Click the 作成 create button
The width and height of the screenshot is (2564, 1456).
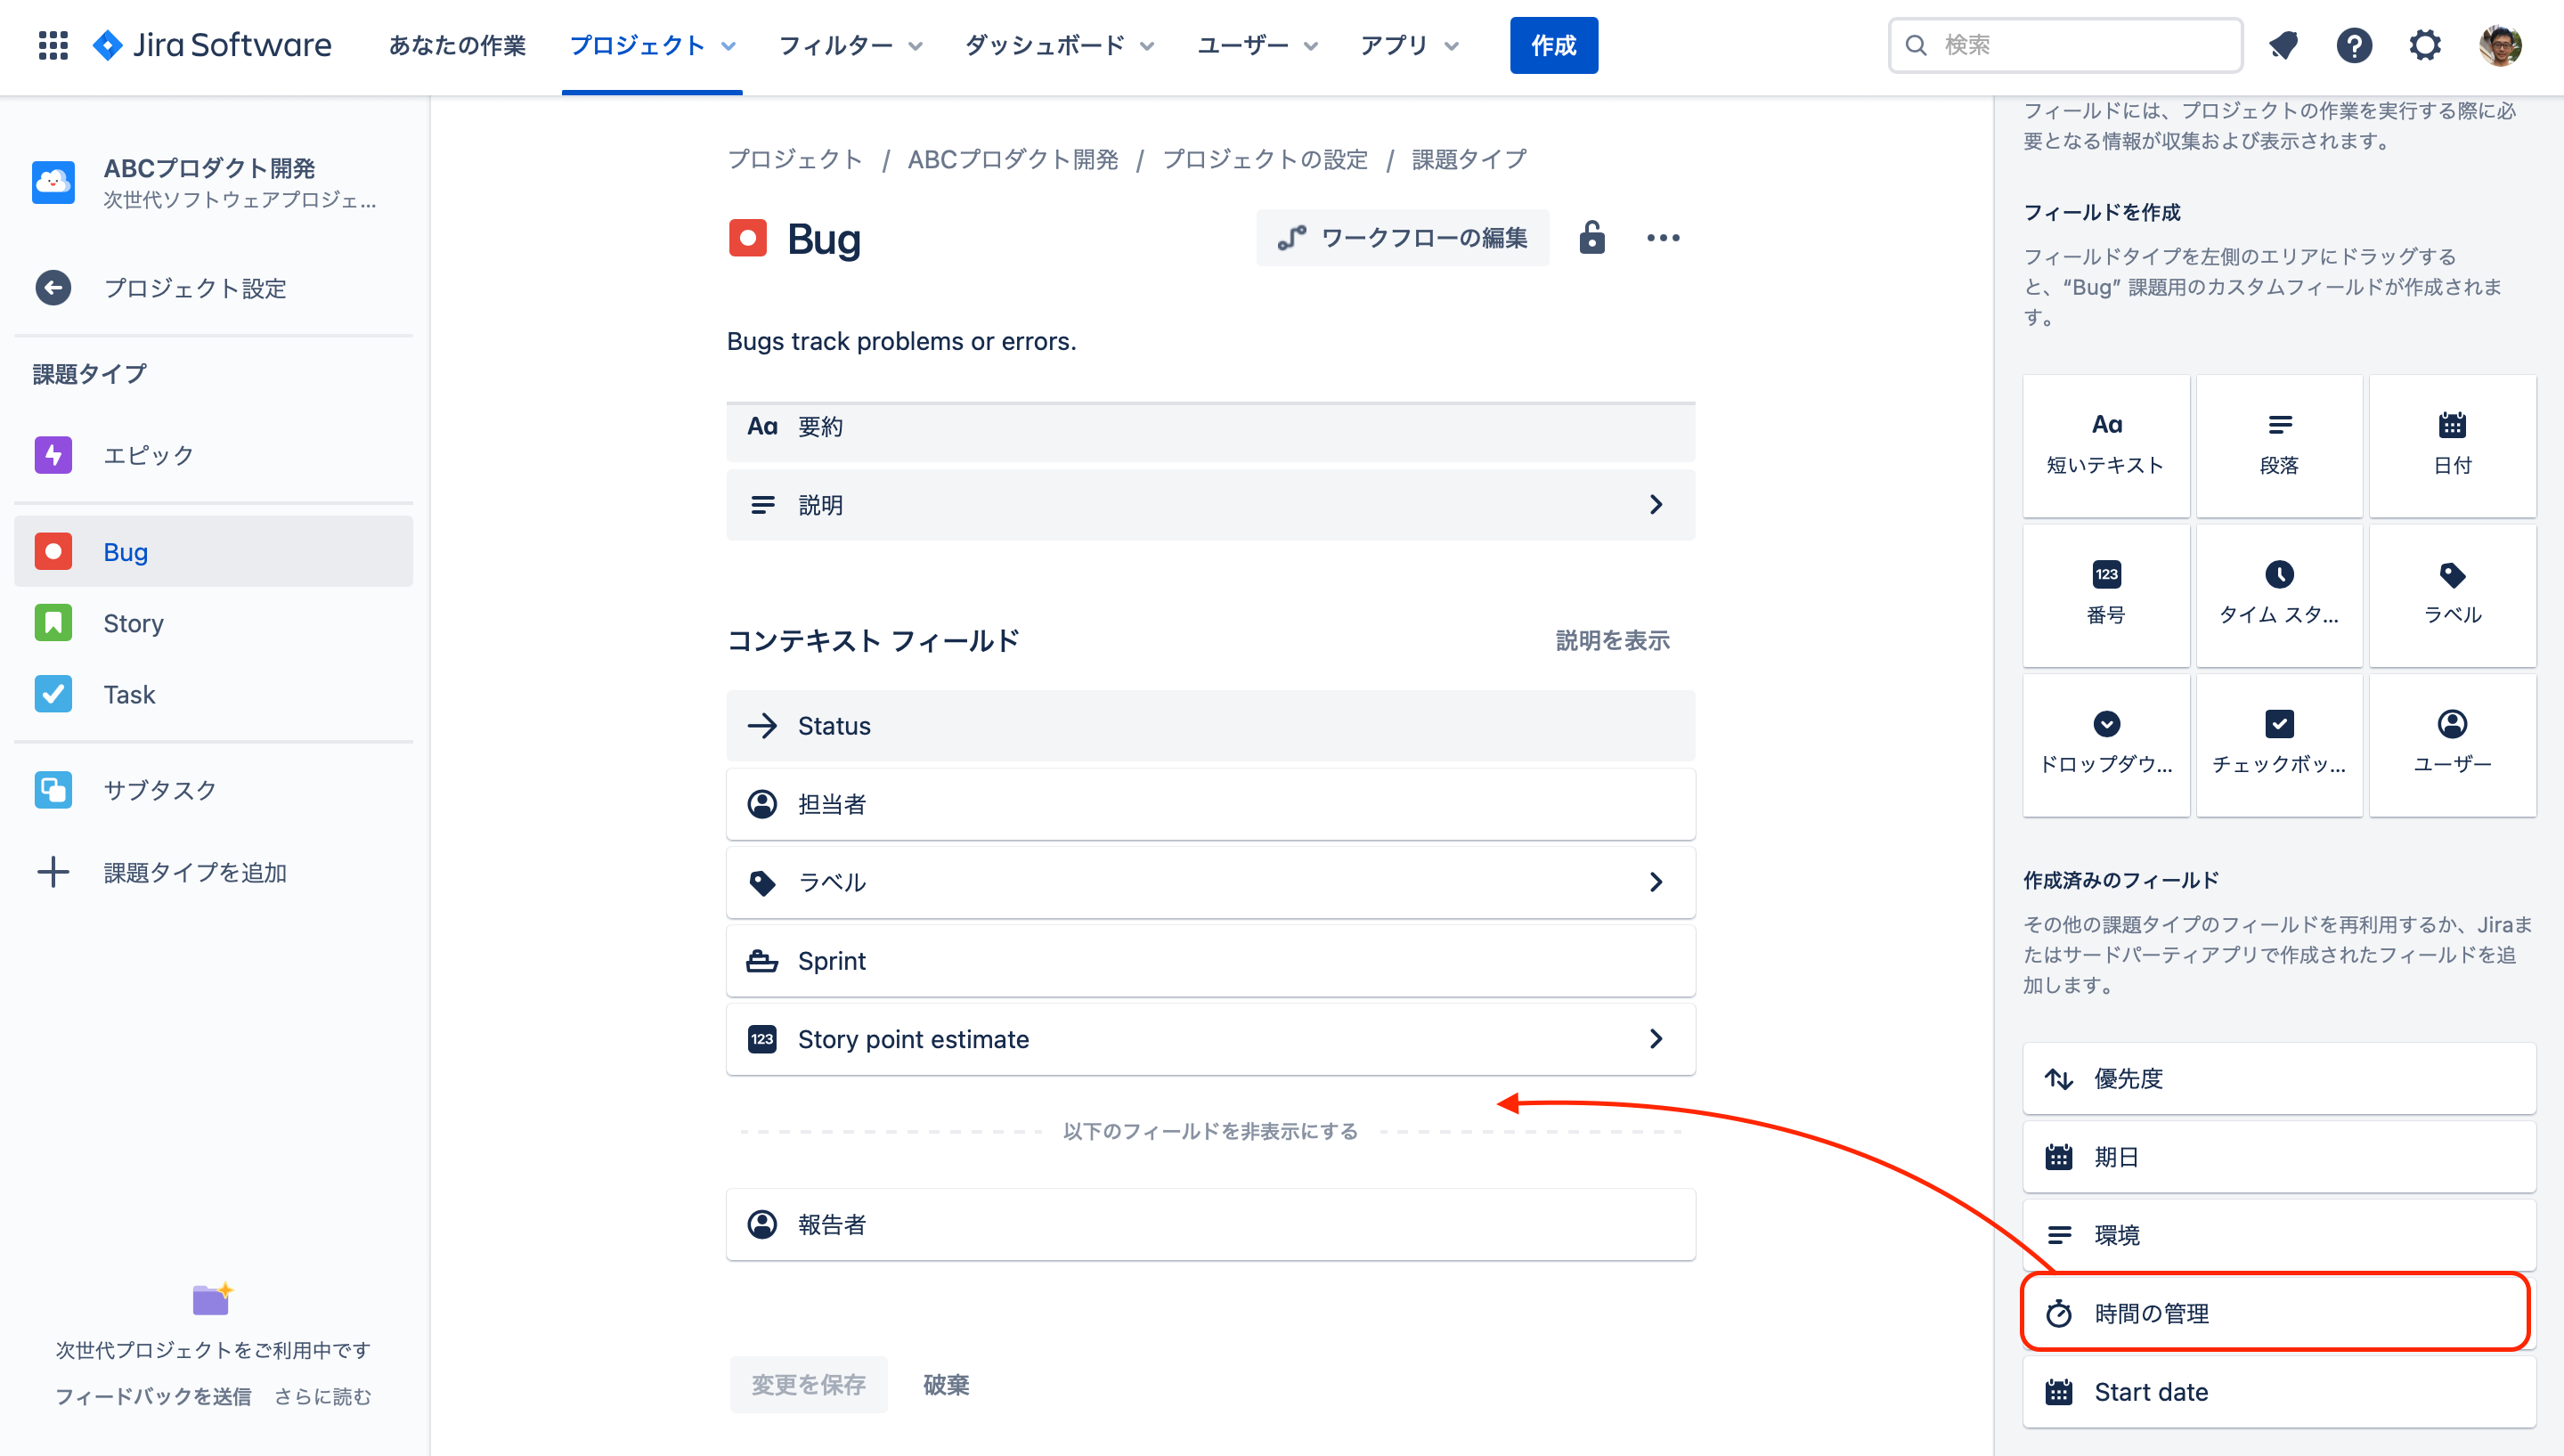pyautogui.click(x=1553, y=46)
